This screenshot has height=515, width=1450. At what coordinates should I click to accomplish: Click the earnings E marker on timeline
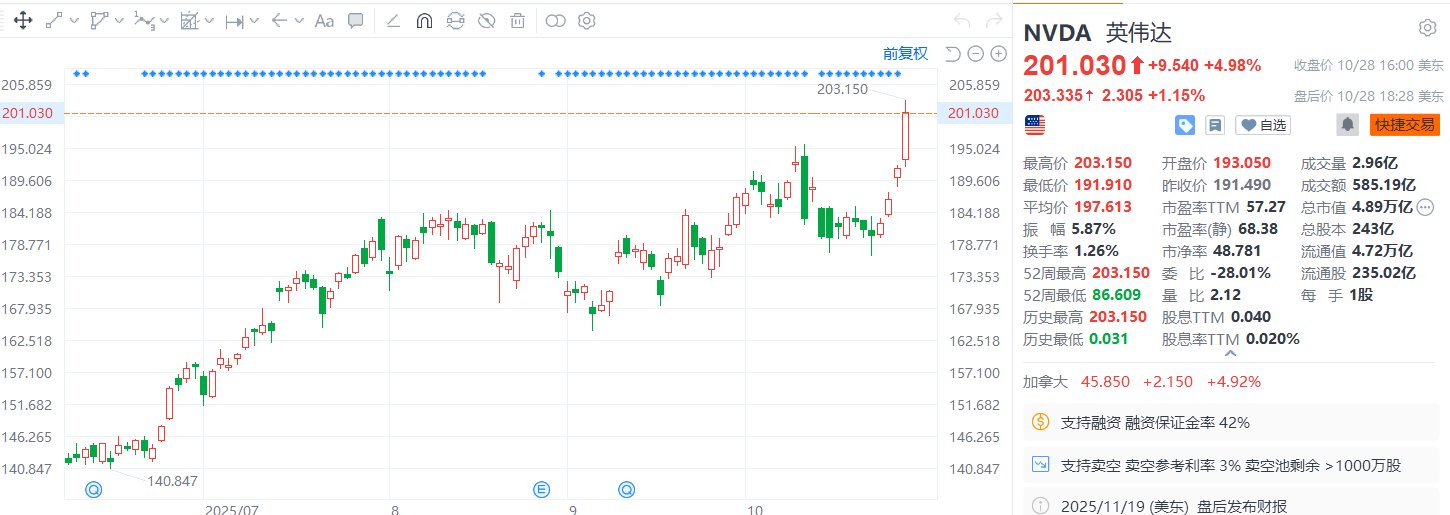pos(542,489)
